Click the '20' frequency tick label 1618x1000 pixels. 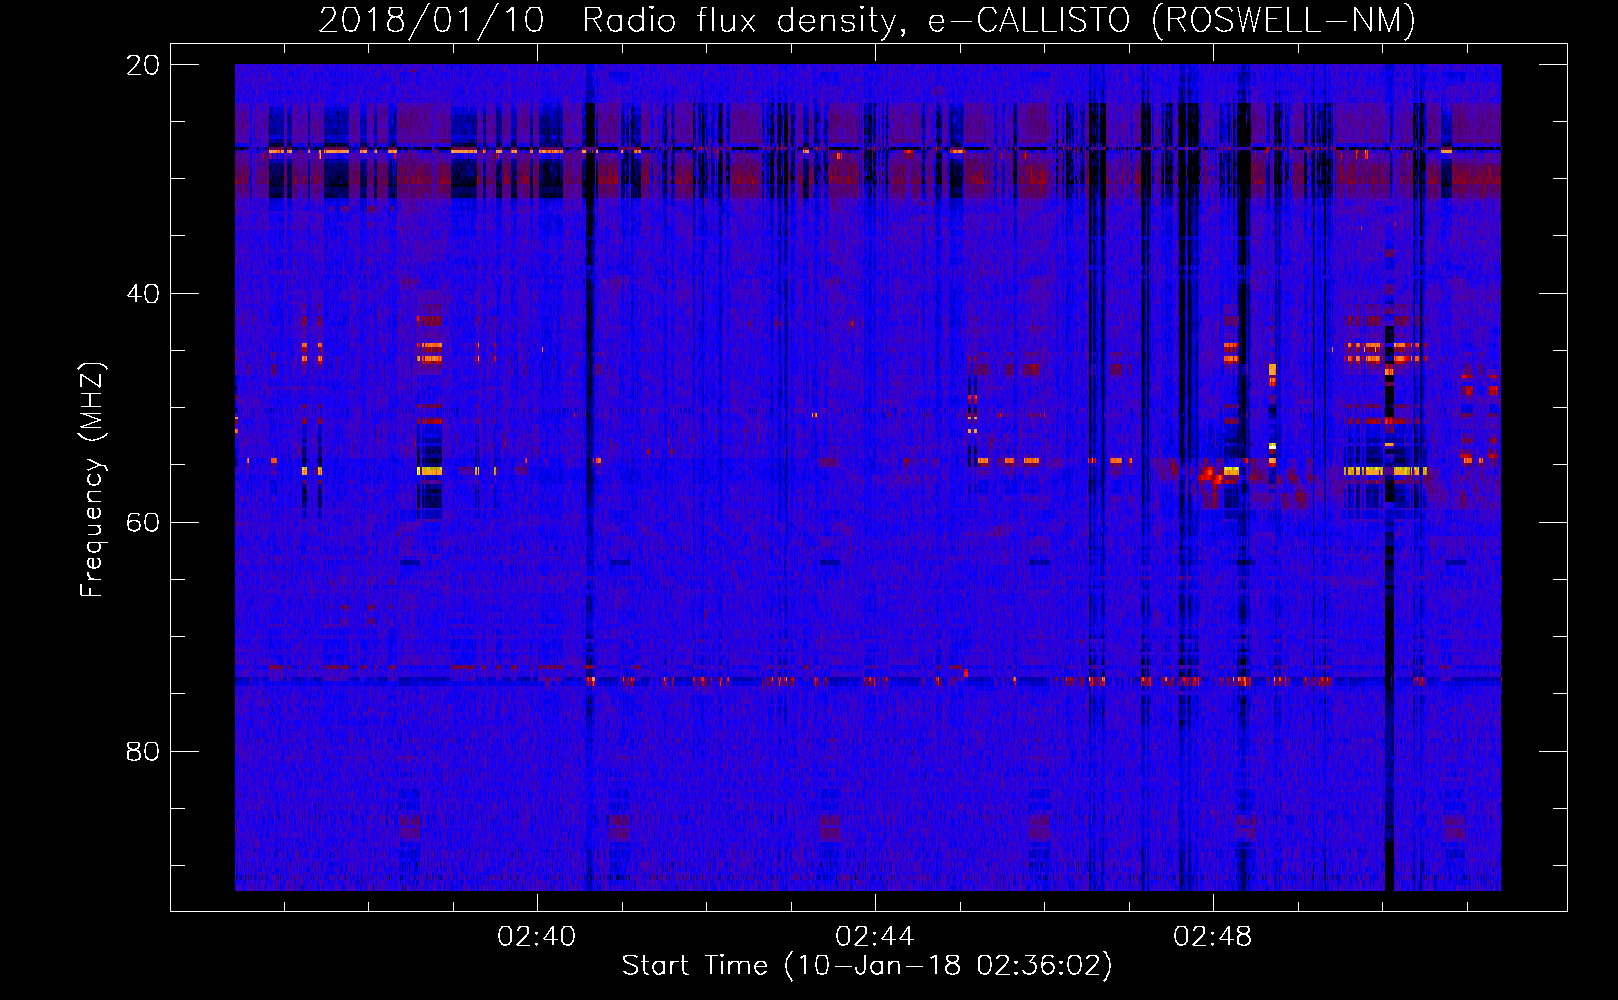point(143,65)
